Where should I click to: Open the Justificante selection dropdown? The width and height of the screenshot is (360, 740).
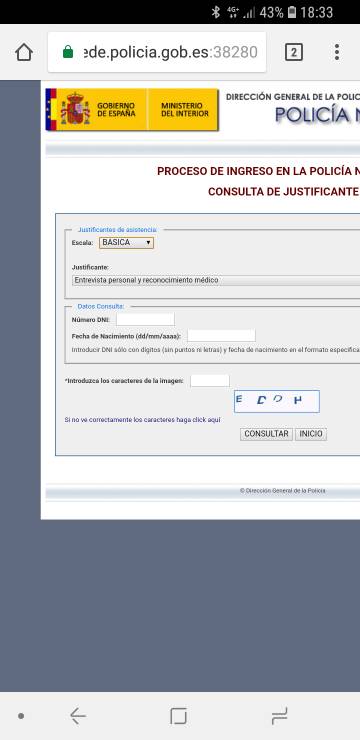pos(216,280)
